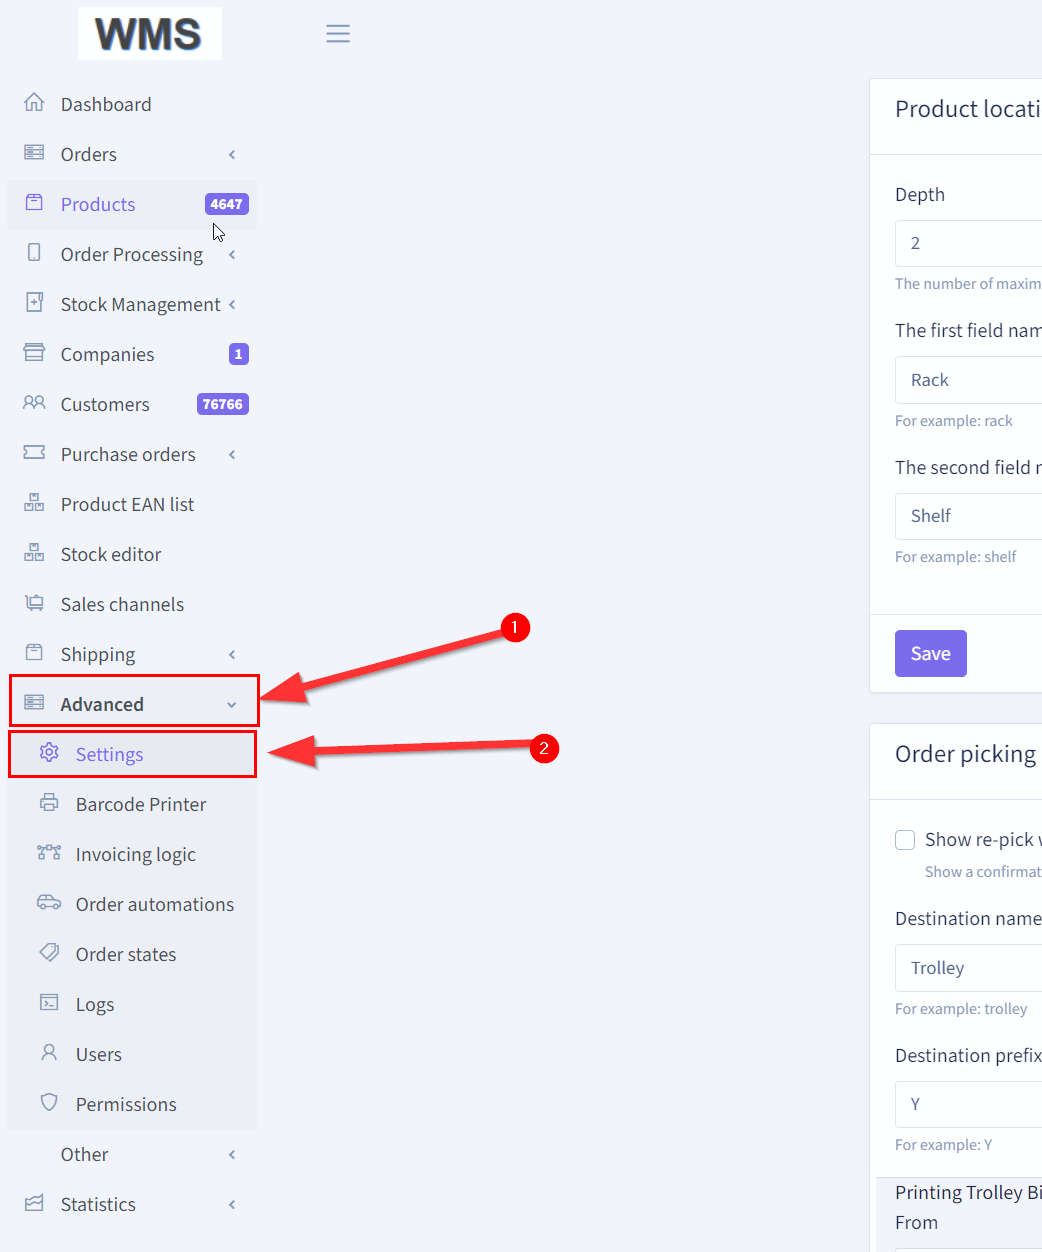This screenshot has height=1252, width=1042.
Task: Click the Invoicing logic icon
Action: pyautogui.click(x=49, y=853)
